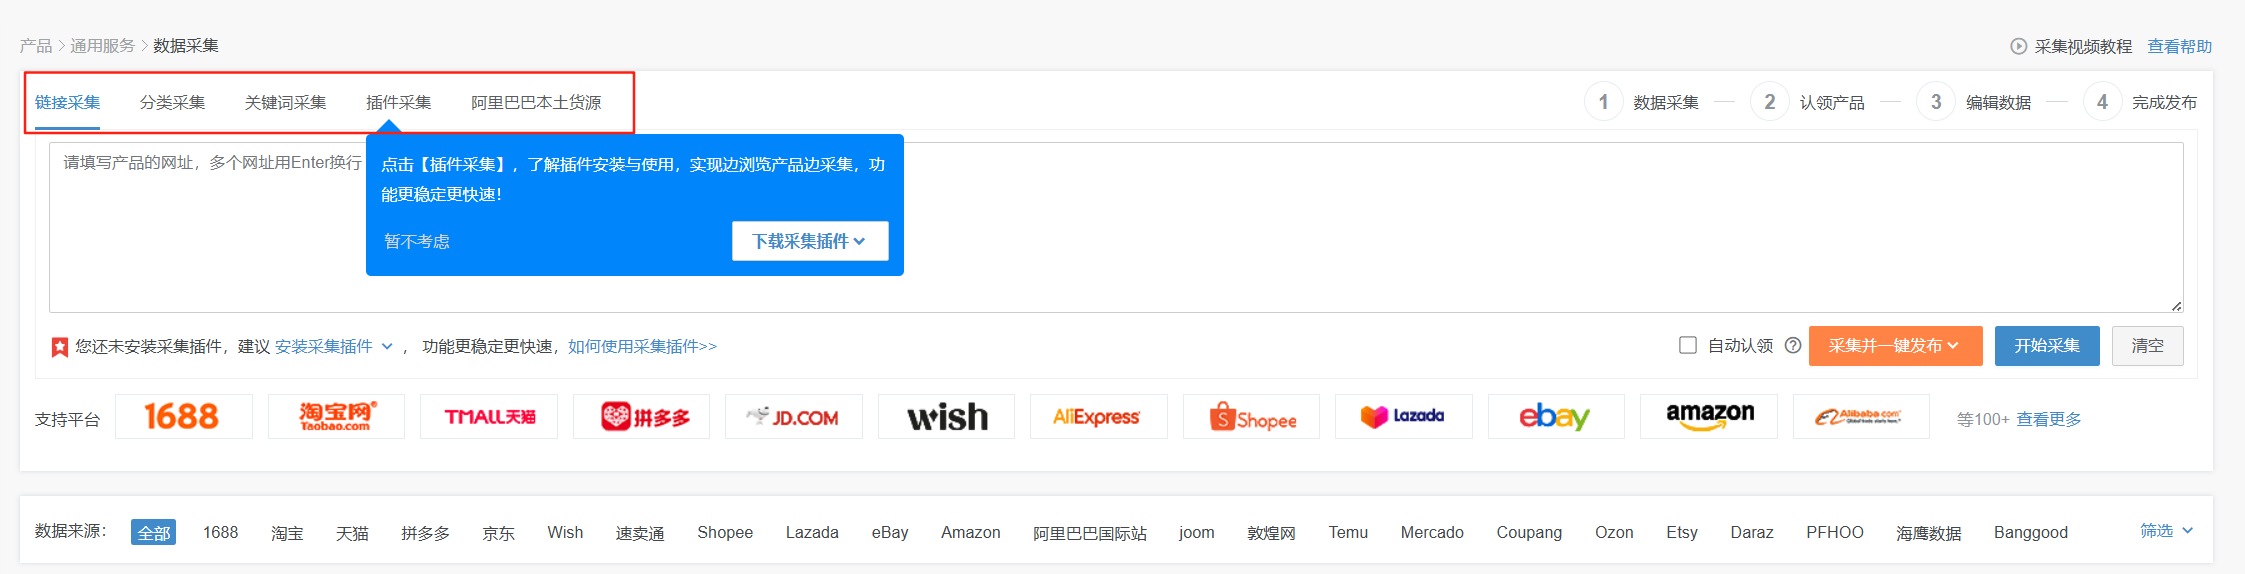Image resolution: width=2245 pixels, height=574 pixels.
Task: Select the Wish platform logo
Action: pos(946,416)
